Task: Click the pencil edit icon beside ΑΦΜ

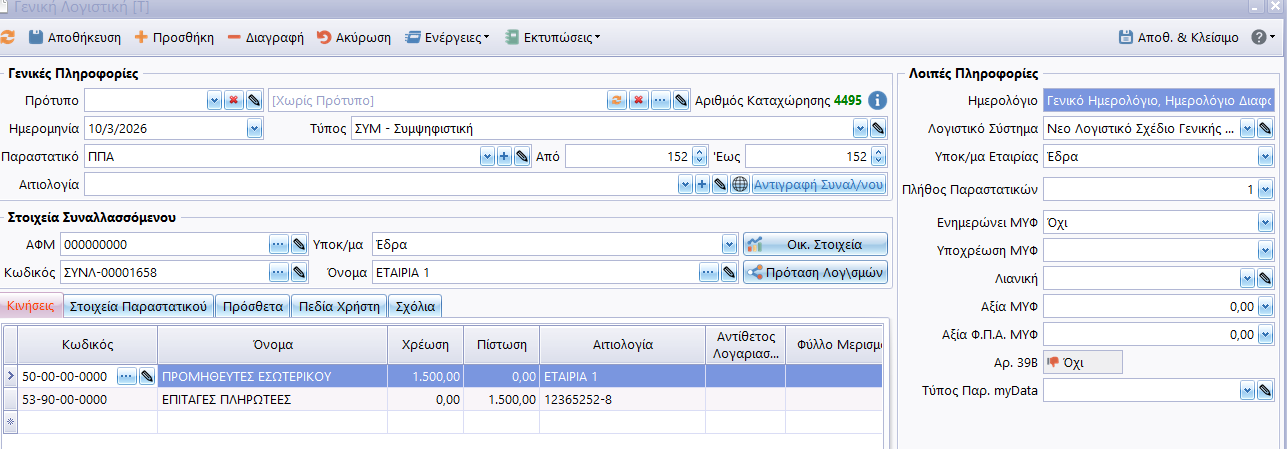Action: pos(298,245)
